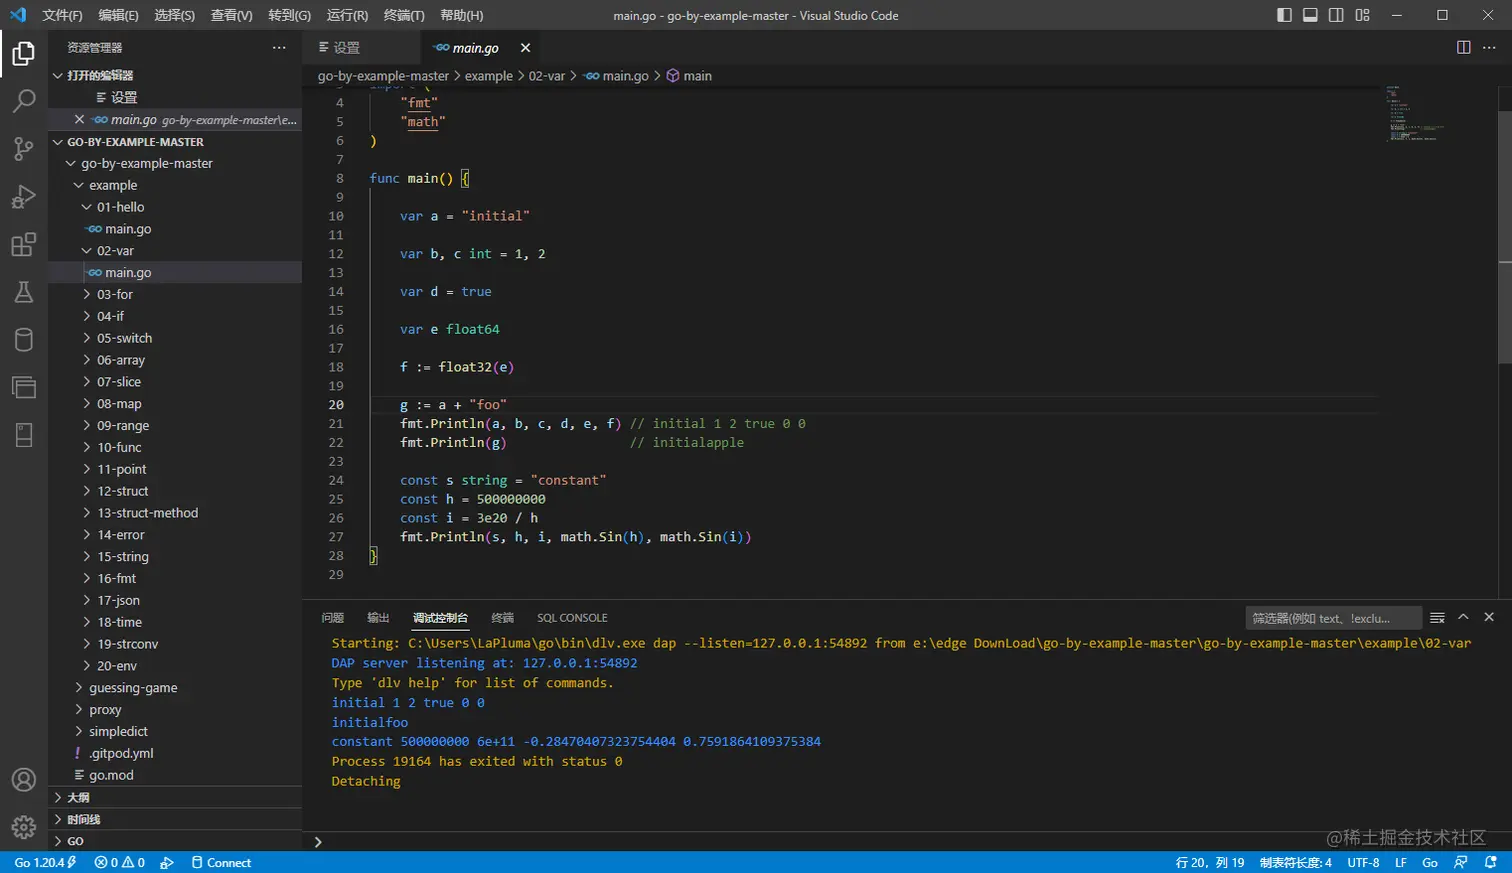Collapse the 02-var folder

click(x=114, y=251)
